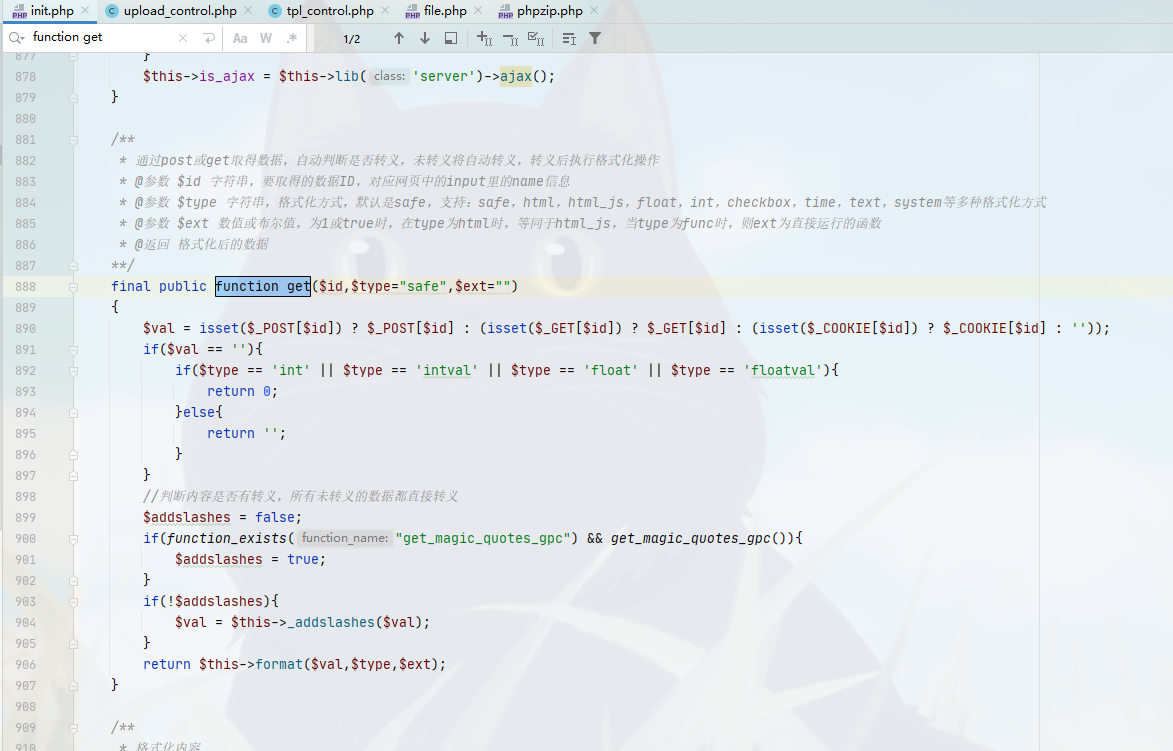Go to previous search occurrence
The width and height of the screenshot is (1173, 751).
(399, 38)
